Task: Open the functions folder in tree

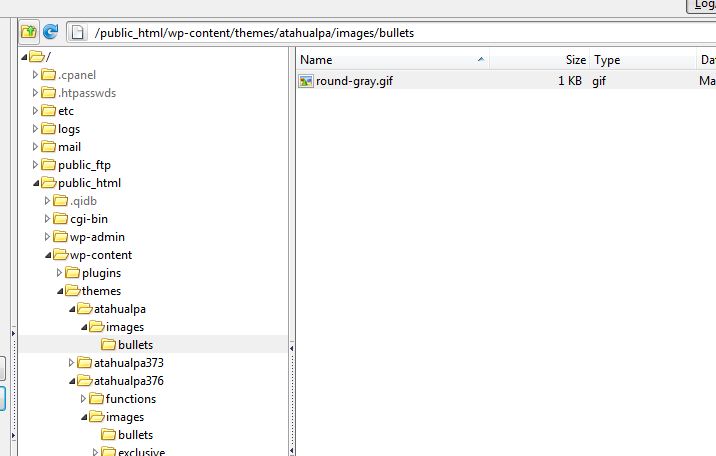Action: click(131, 399)
